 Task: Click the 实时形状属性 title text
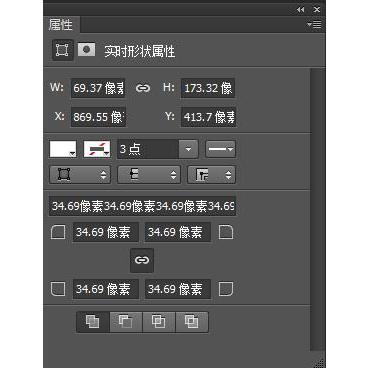[140, 51]
